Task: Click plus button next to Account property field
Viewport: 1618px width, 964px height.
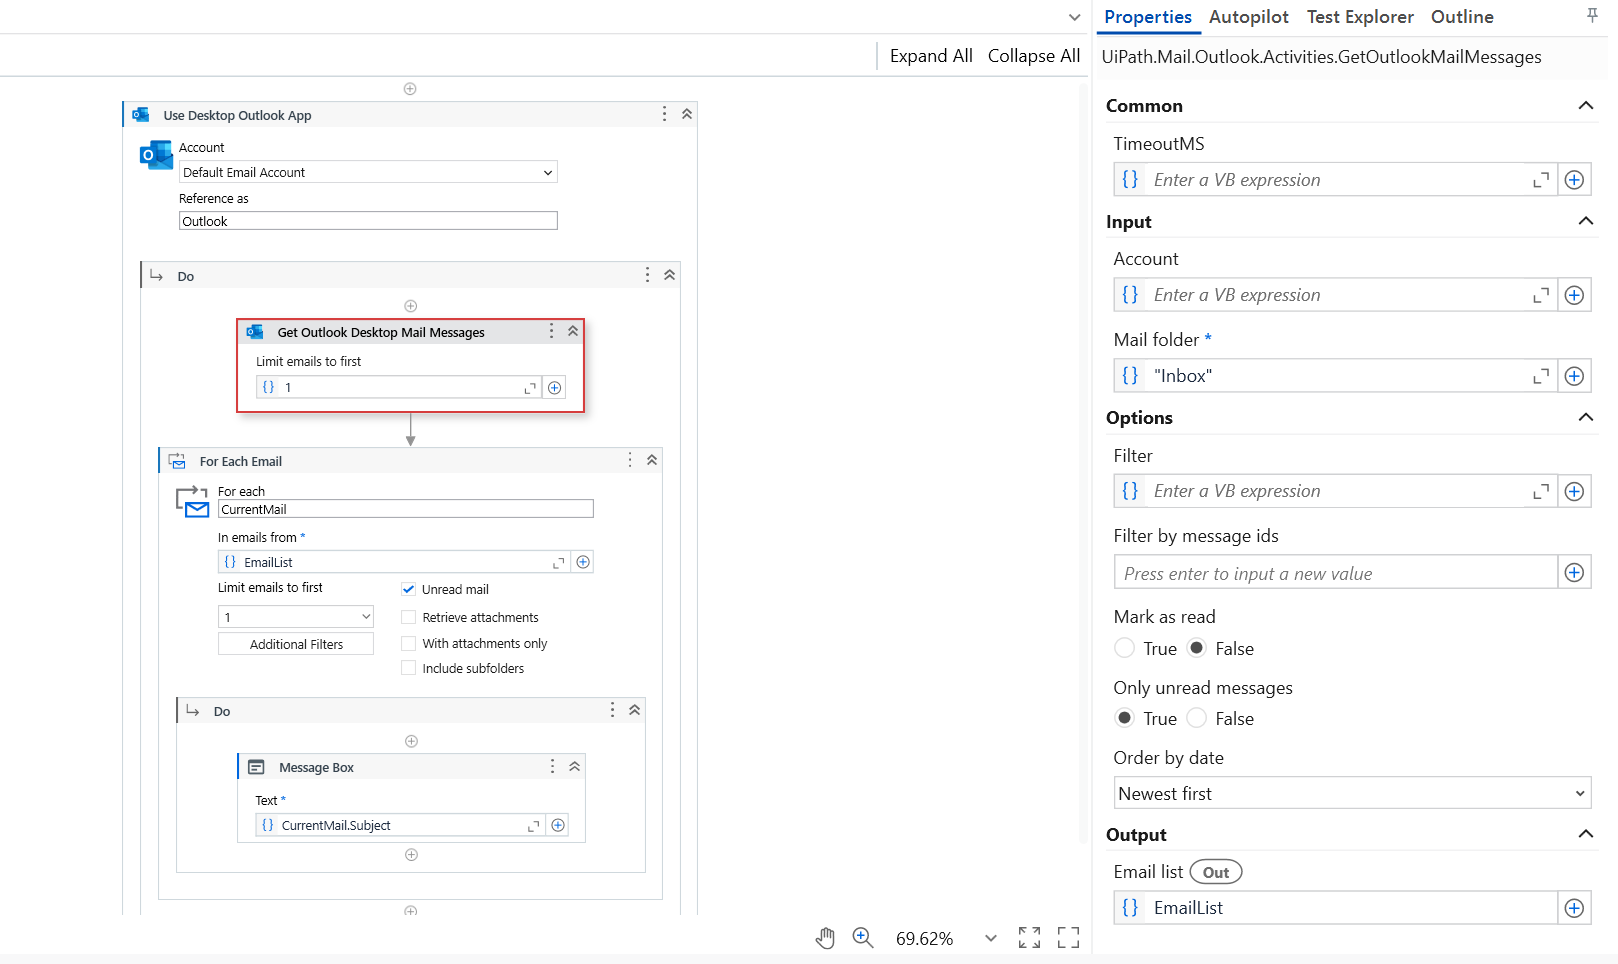Action: click(x=1574, y=295)
